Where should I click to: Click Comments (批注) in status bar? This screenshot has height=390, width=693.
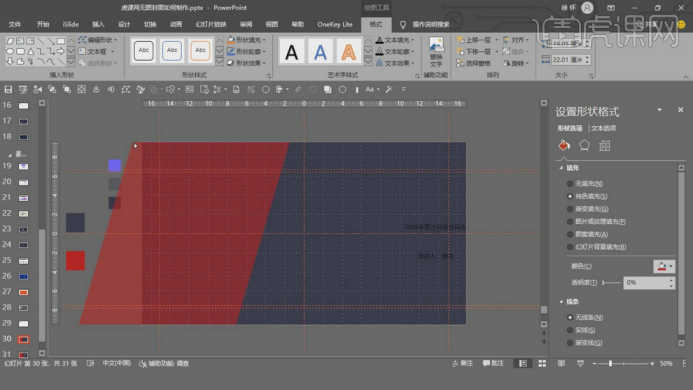point(493,363)
